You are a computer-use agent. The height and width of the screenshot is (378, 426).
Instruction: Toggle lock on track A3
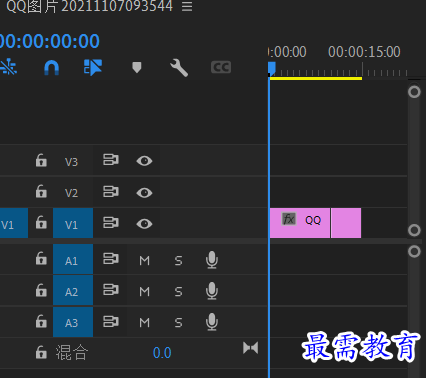pos(41,321)
